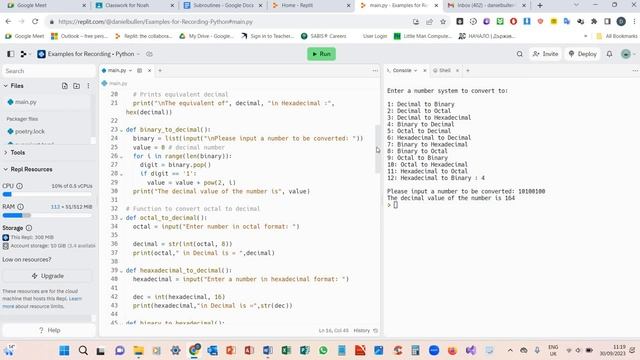Image resolution: width=640 pixels, height=360 pixels.
Task: Add a new console pane tab with plus
Action: coord(468,71)
